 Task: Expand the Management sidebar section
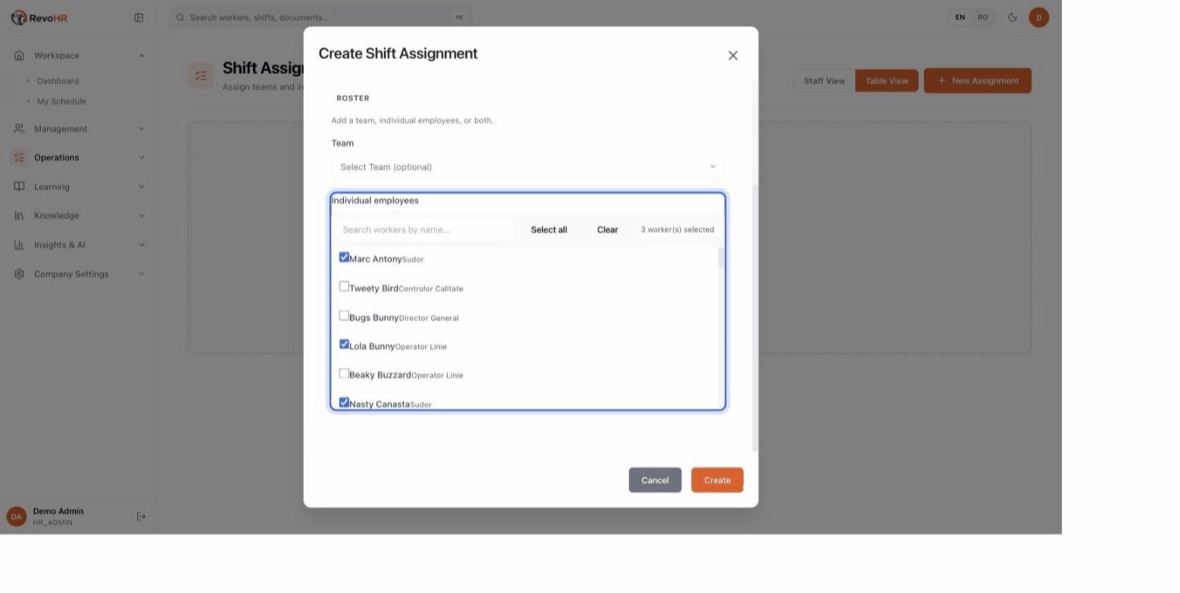[x=78, y=129]
